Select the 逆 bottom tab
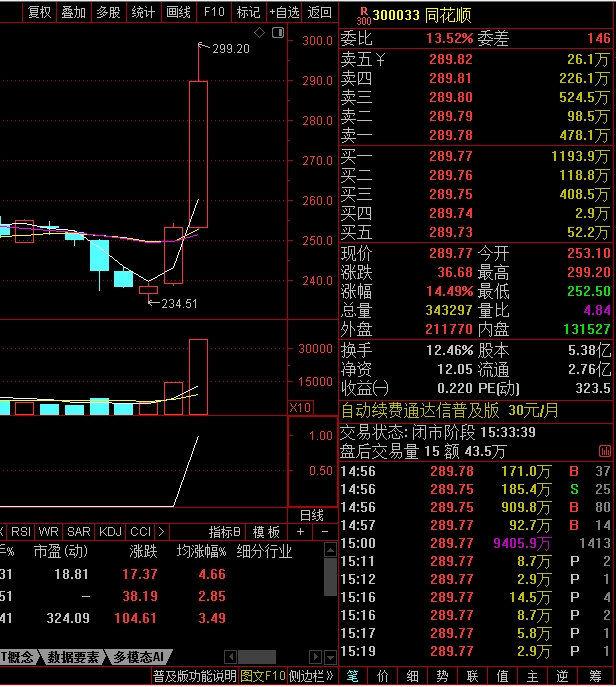 [563, 676]
